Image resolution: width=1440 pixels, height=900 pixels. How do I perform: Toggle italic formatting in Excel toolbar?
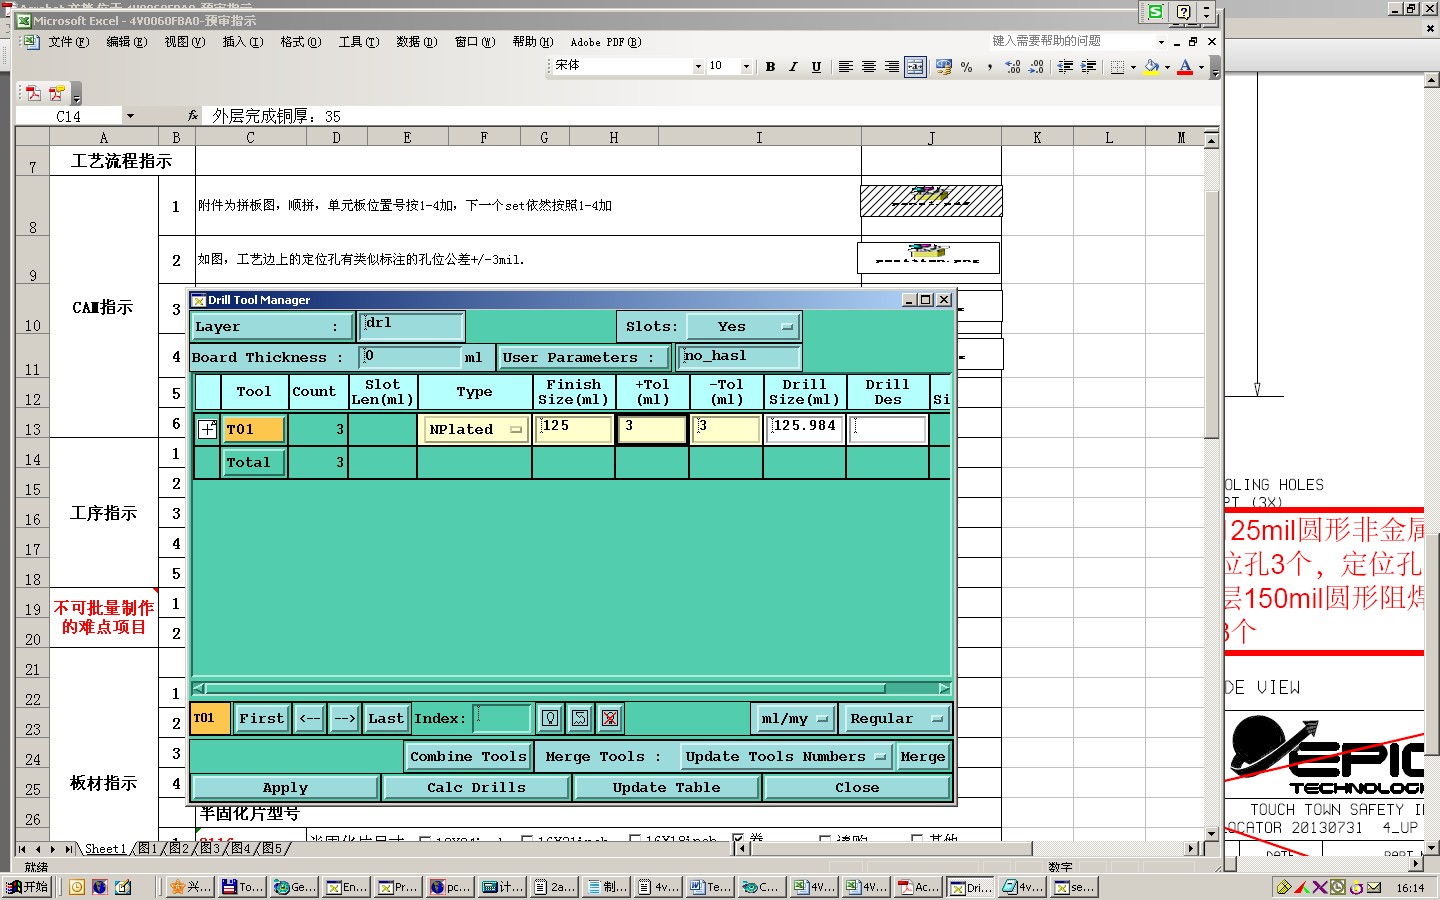point(793,67)
